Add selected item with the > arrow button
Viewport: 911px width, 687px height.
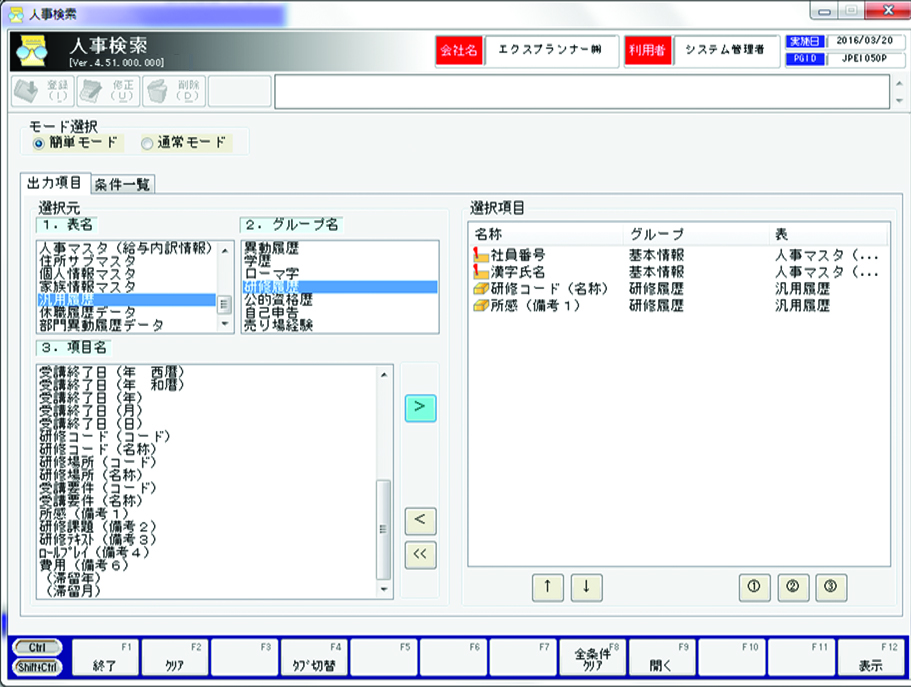420,407
